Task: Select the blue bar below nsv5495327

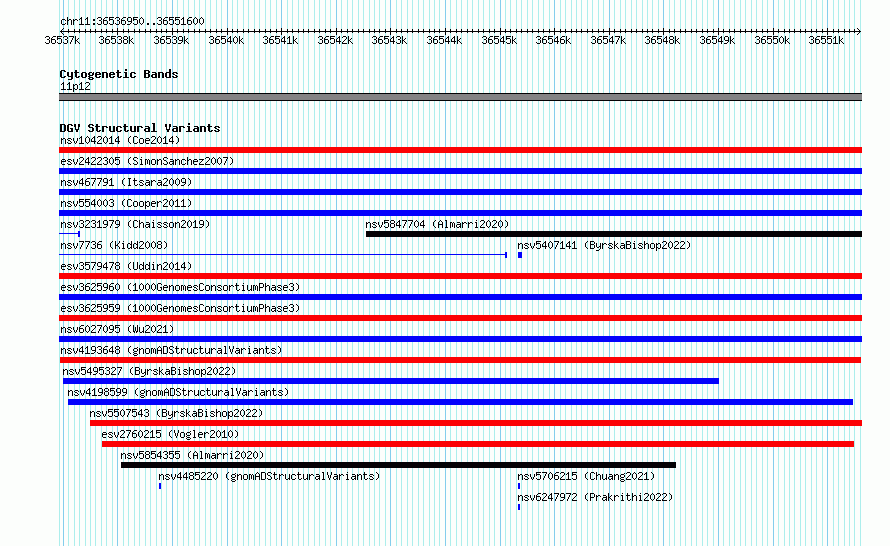Action: tap(391, 381)
